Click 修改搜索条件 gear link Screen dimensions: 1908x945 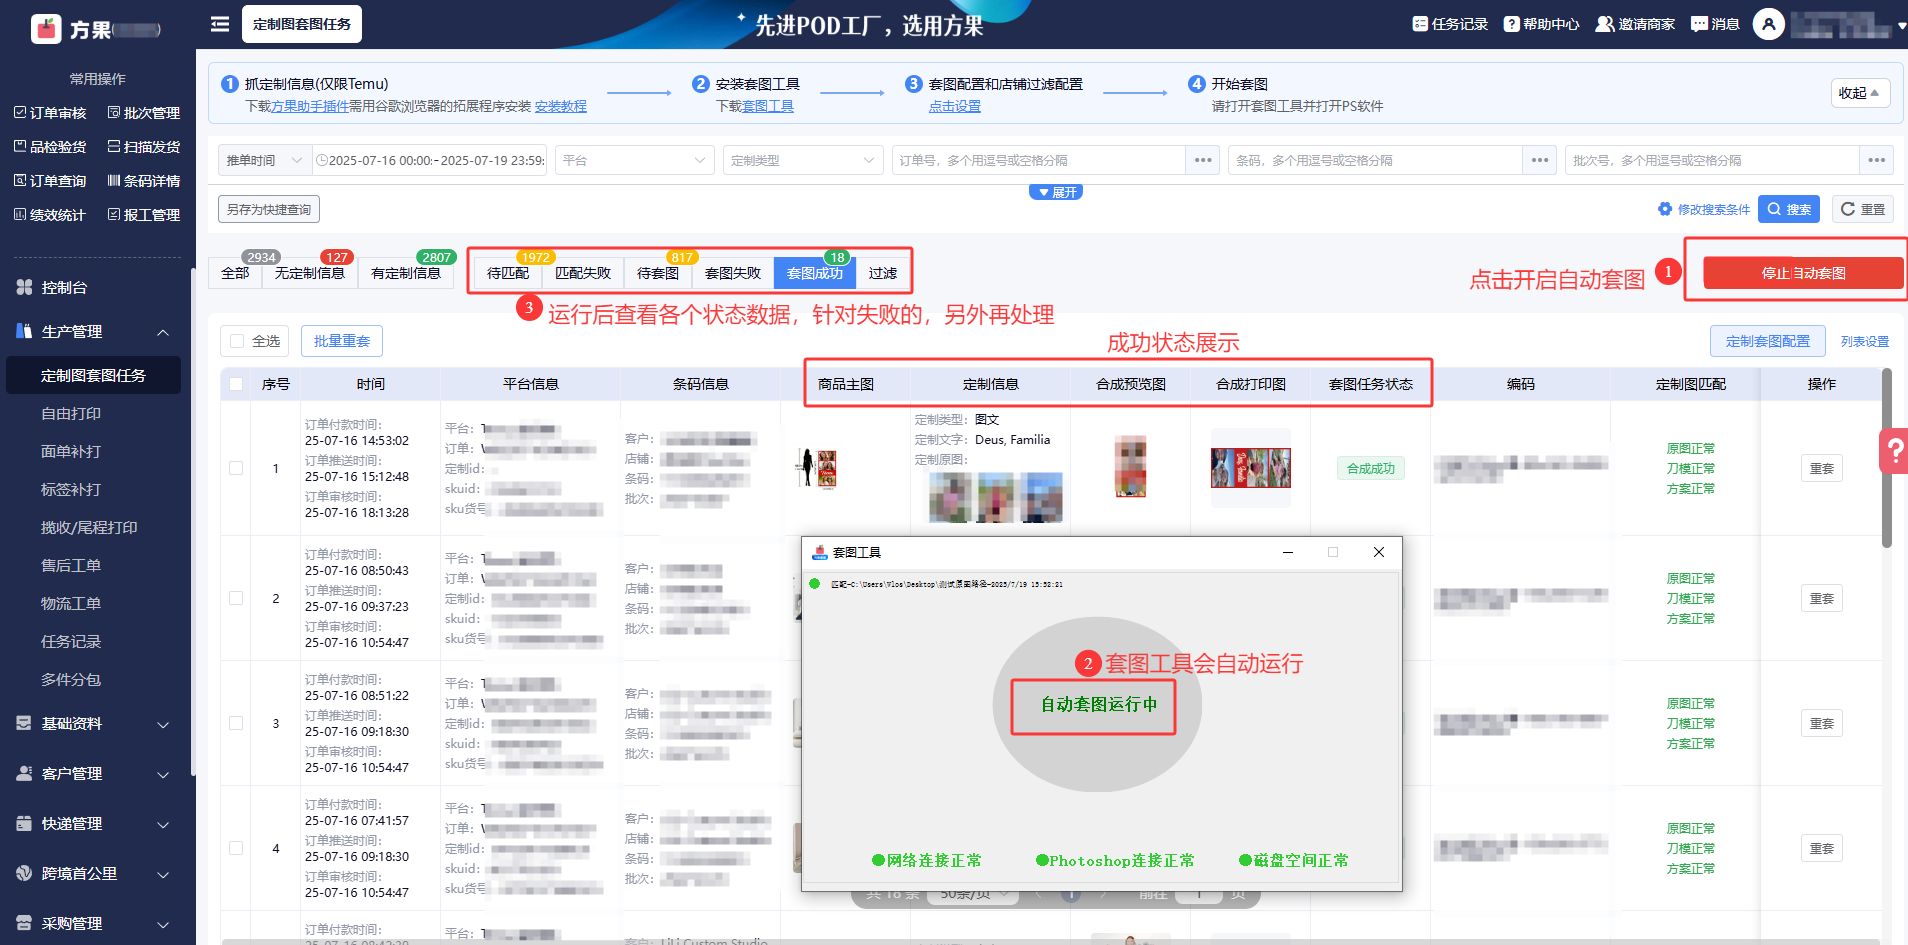pos(1704,210)
